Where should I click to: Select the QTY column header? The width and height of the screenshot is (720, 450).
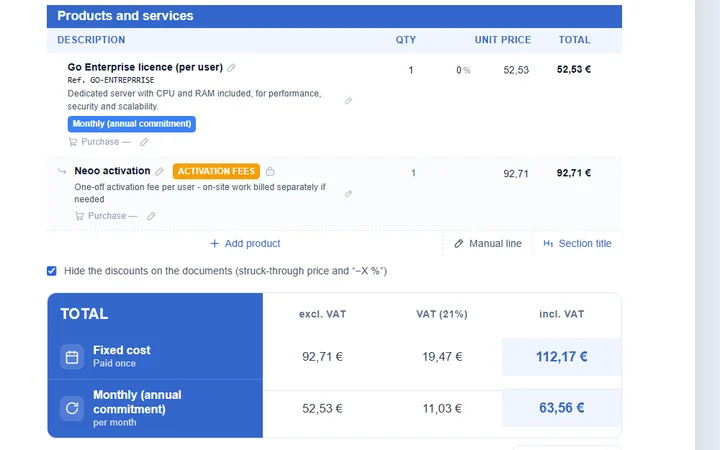pyautogui.click(x=406, y=40)
